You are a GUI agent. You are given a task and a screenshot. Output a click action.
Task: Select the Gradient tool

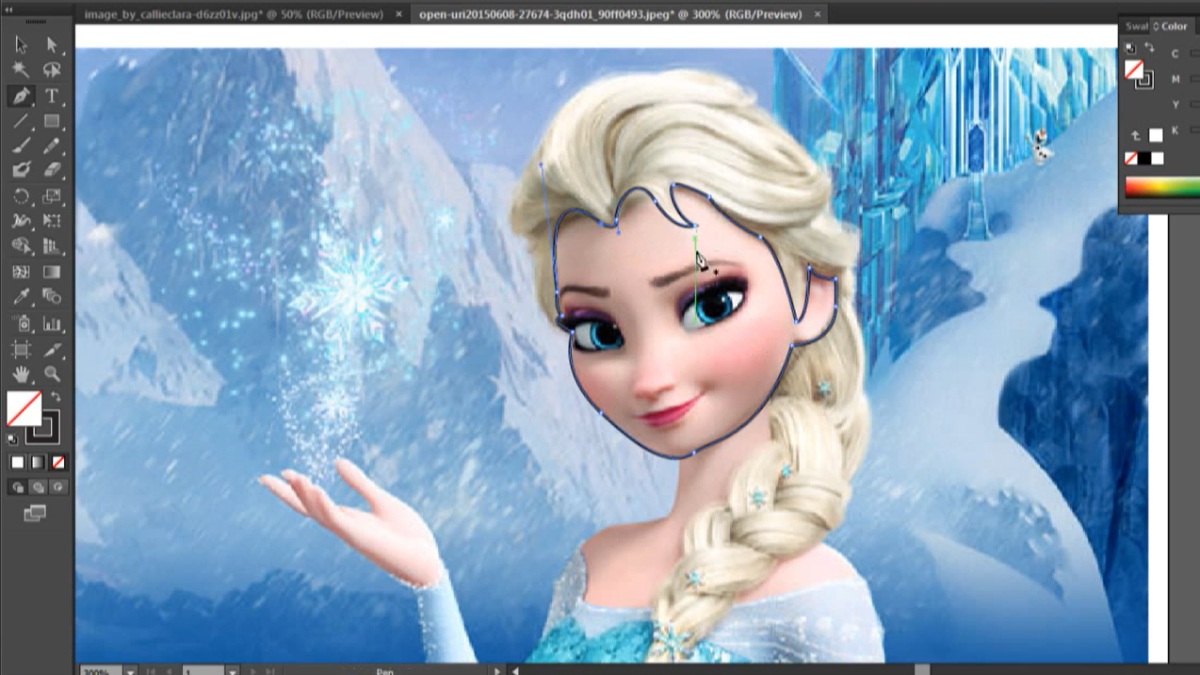pos(52,272)
